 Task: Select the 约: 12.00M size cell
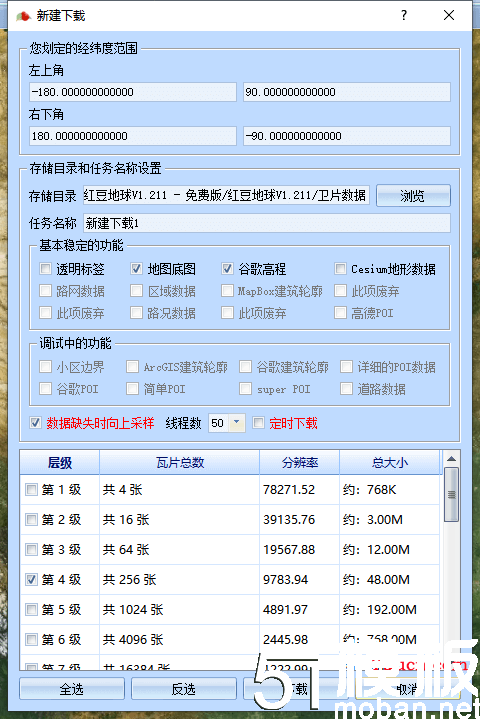(x=390, y=549)
